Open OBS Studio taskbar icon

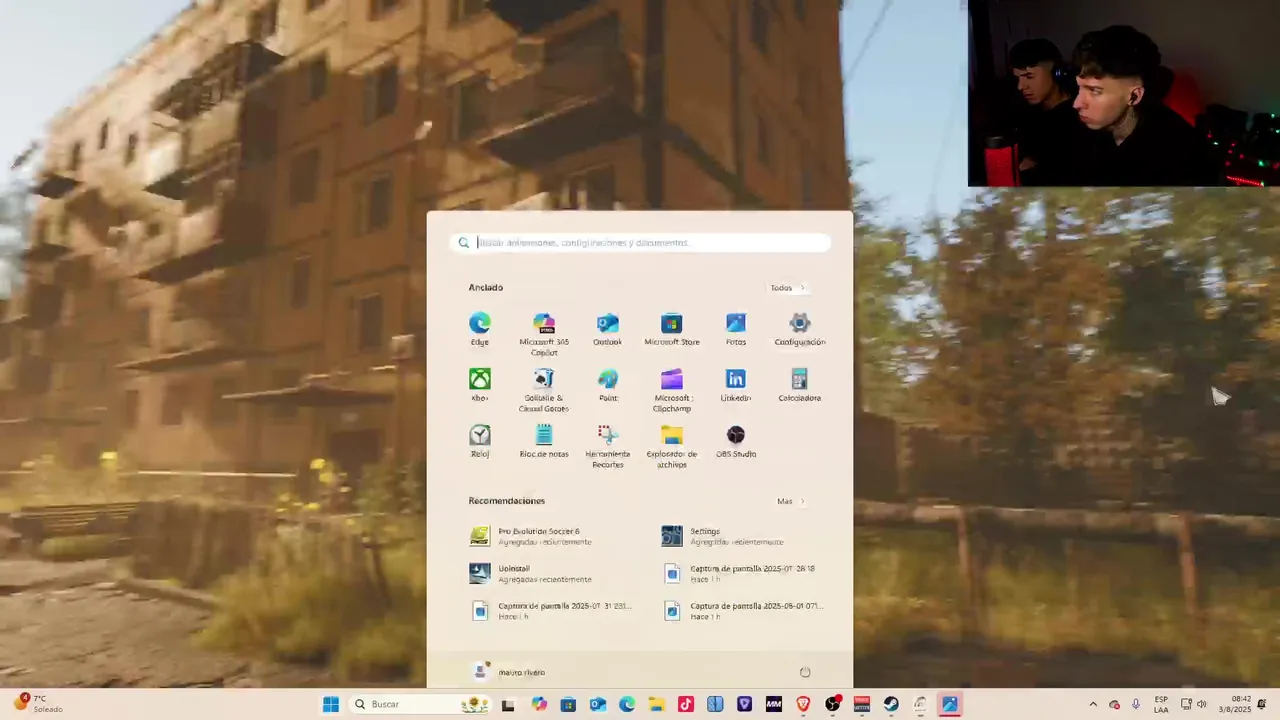(x=833, y=704)
